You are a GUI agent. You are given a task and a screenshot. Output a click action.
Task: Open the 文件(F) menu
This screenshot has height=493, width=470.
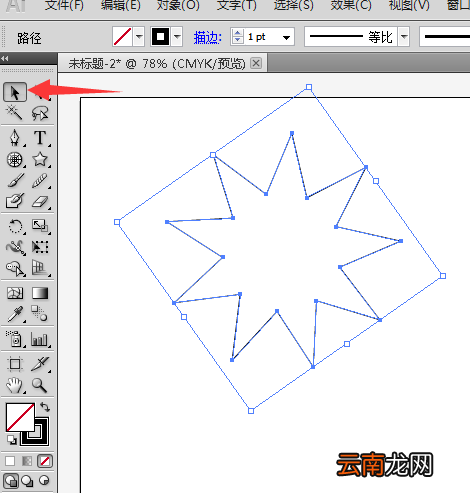pos(64,5)
